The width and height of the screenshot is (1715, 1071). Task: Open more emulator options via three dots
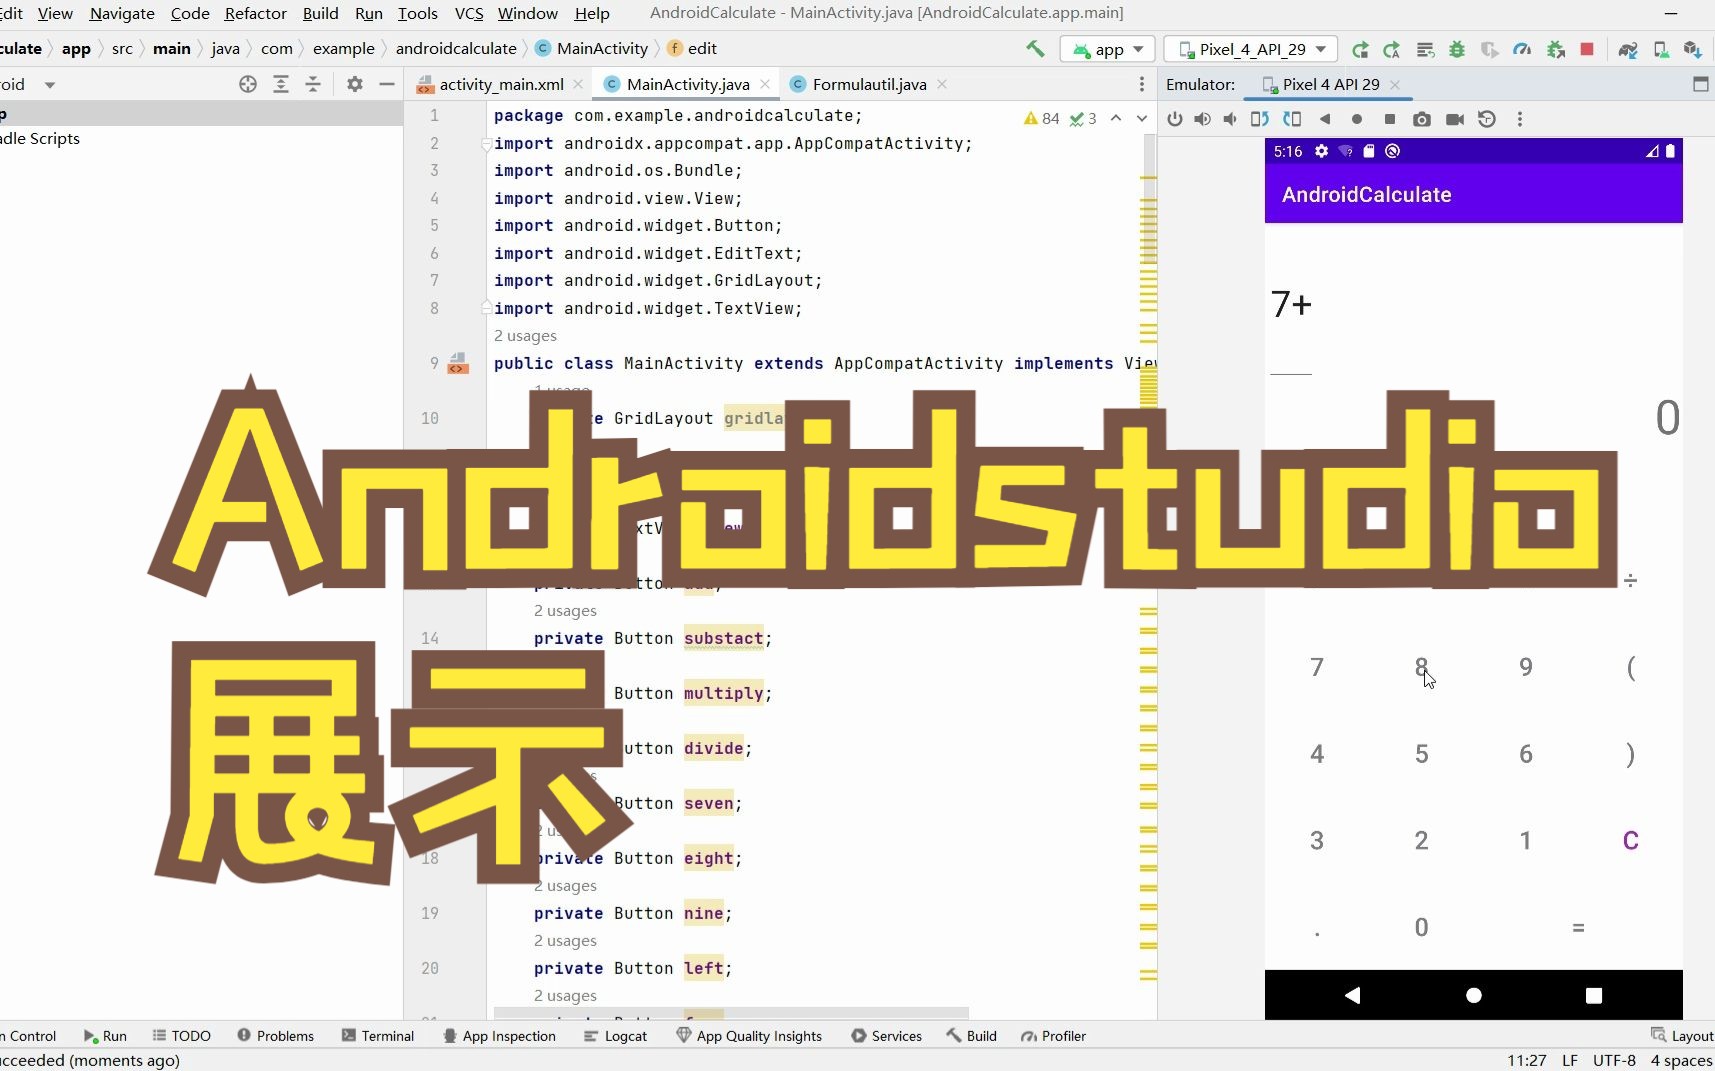[1520, 119]
